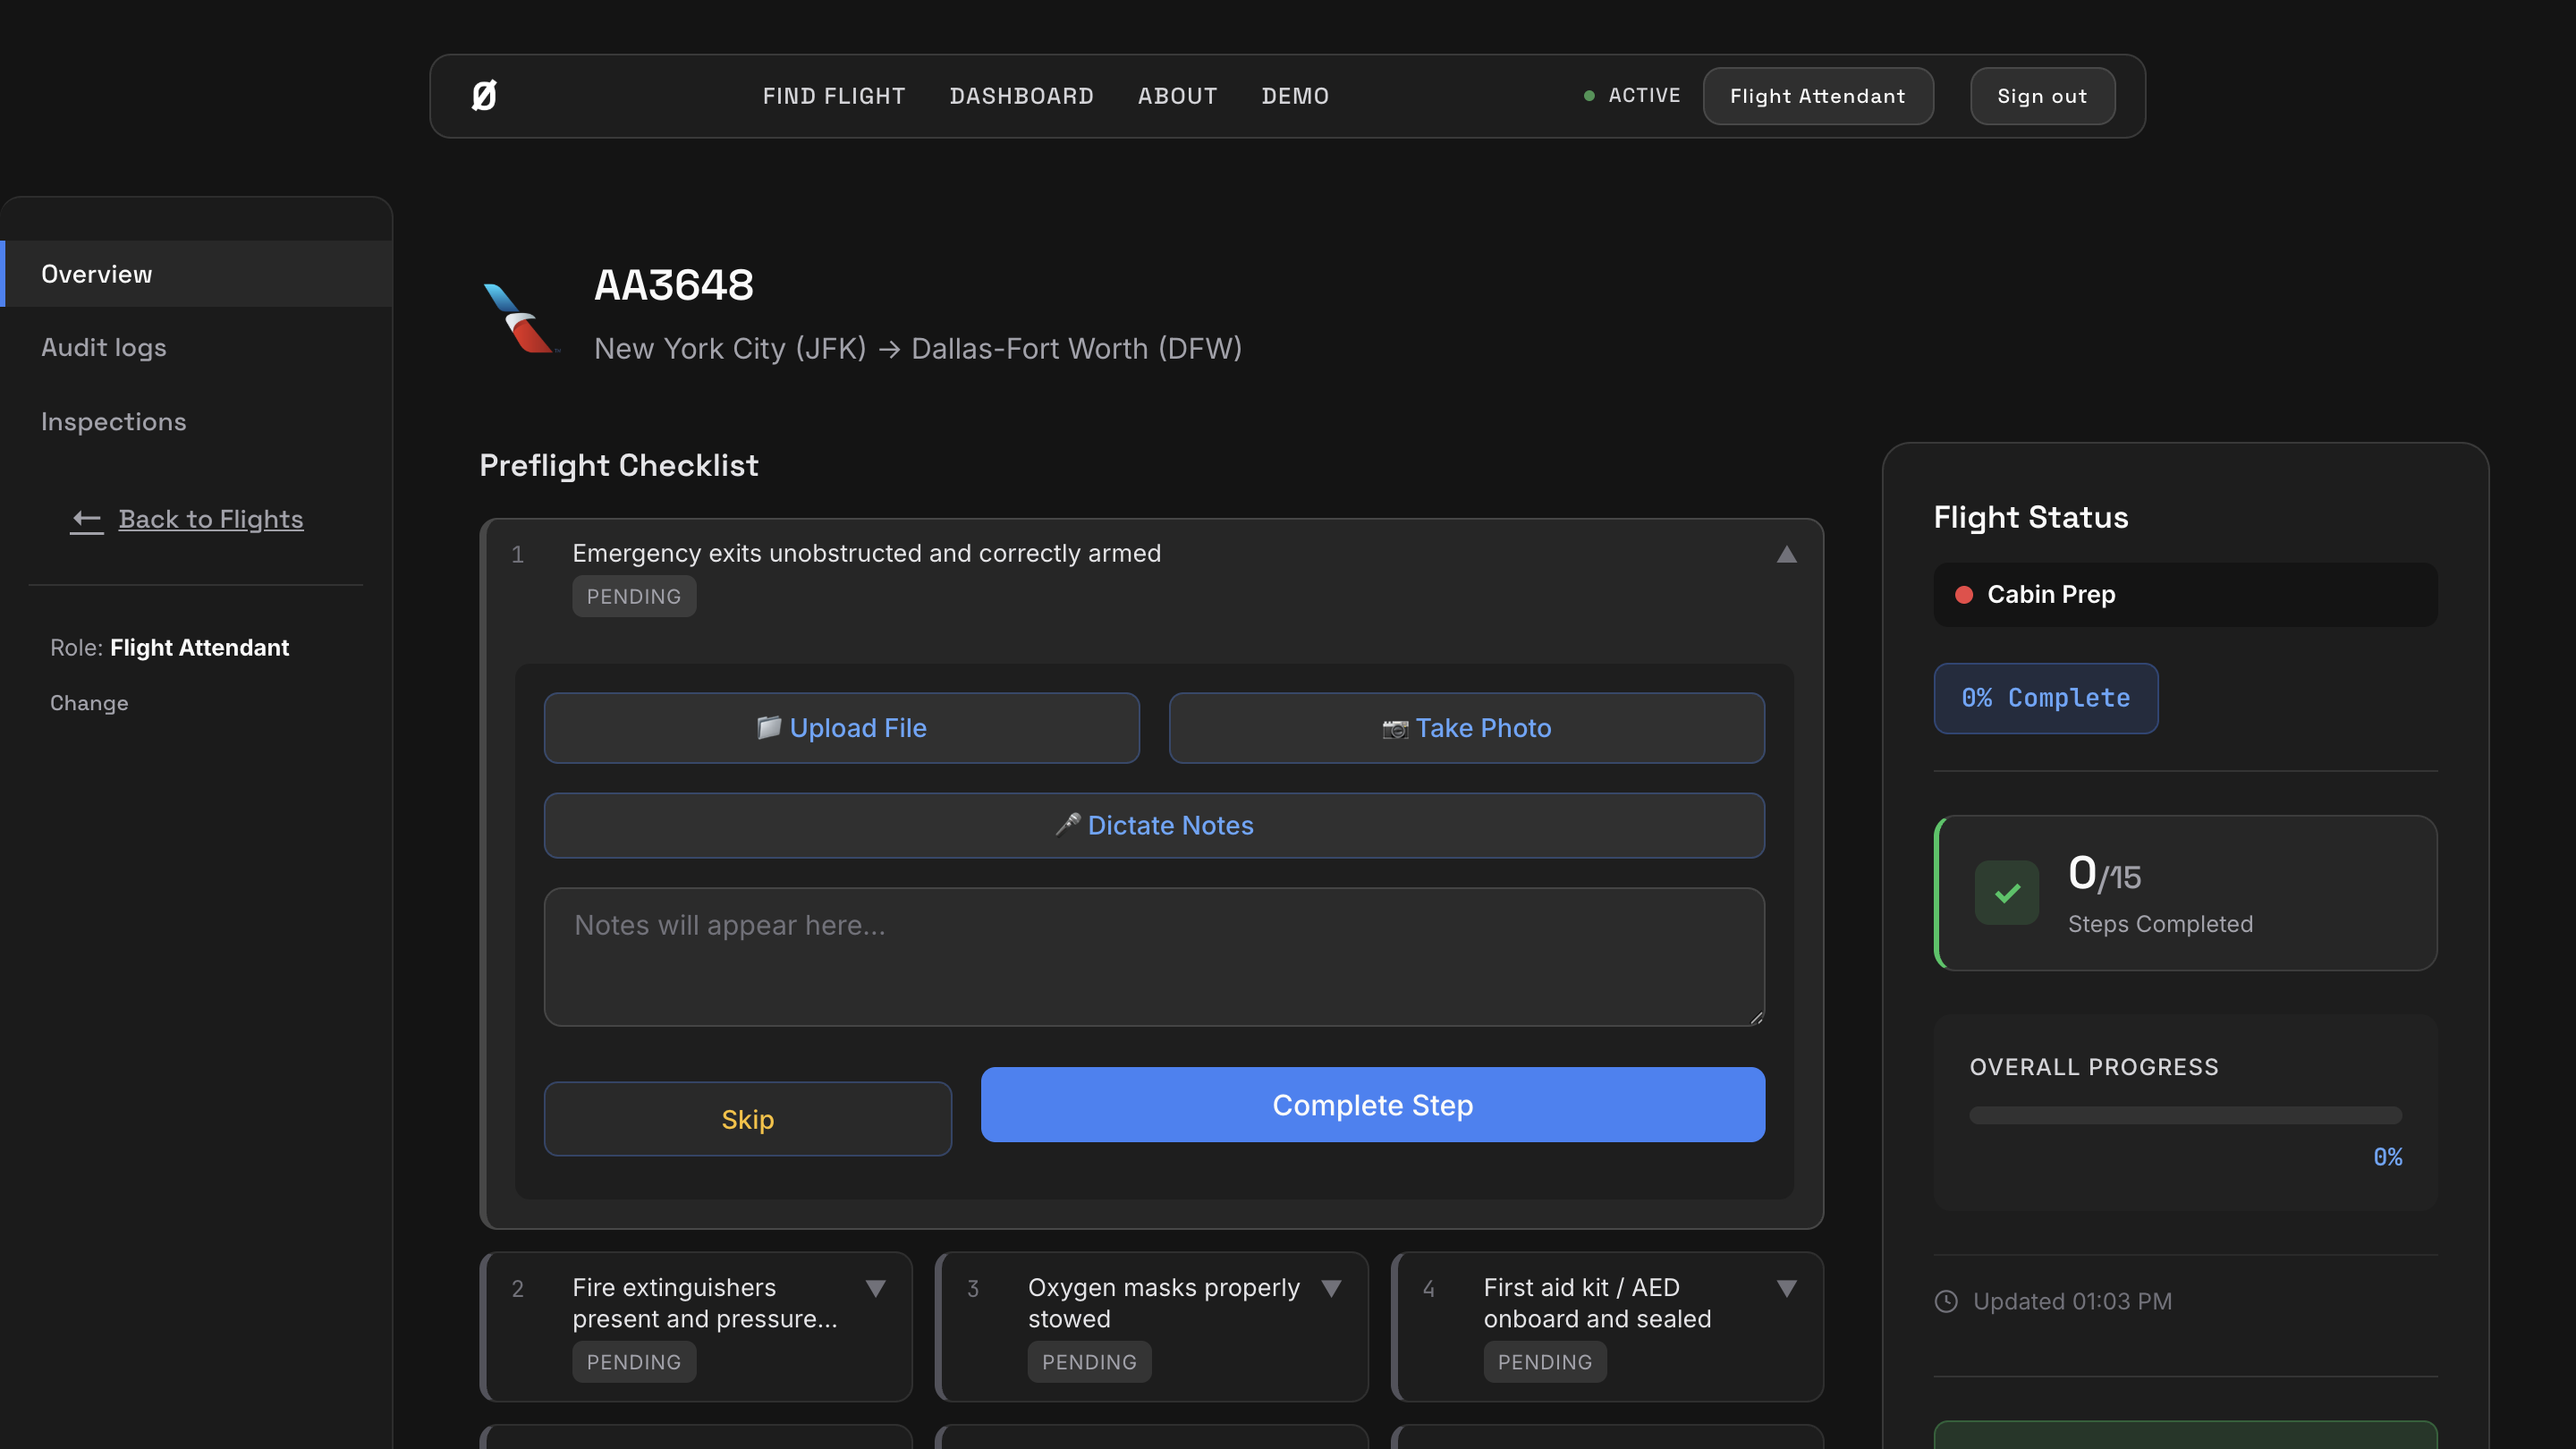Click the app logo in navbar
Viewport: 2576px width, 1449px height.
484,96
